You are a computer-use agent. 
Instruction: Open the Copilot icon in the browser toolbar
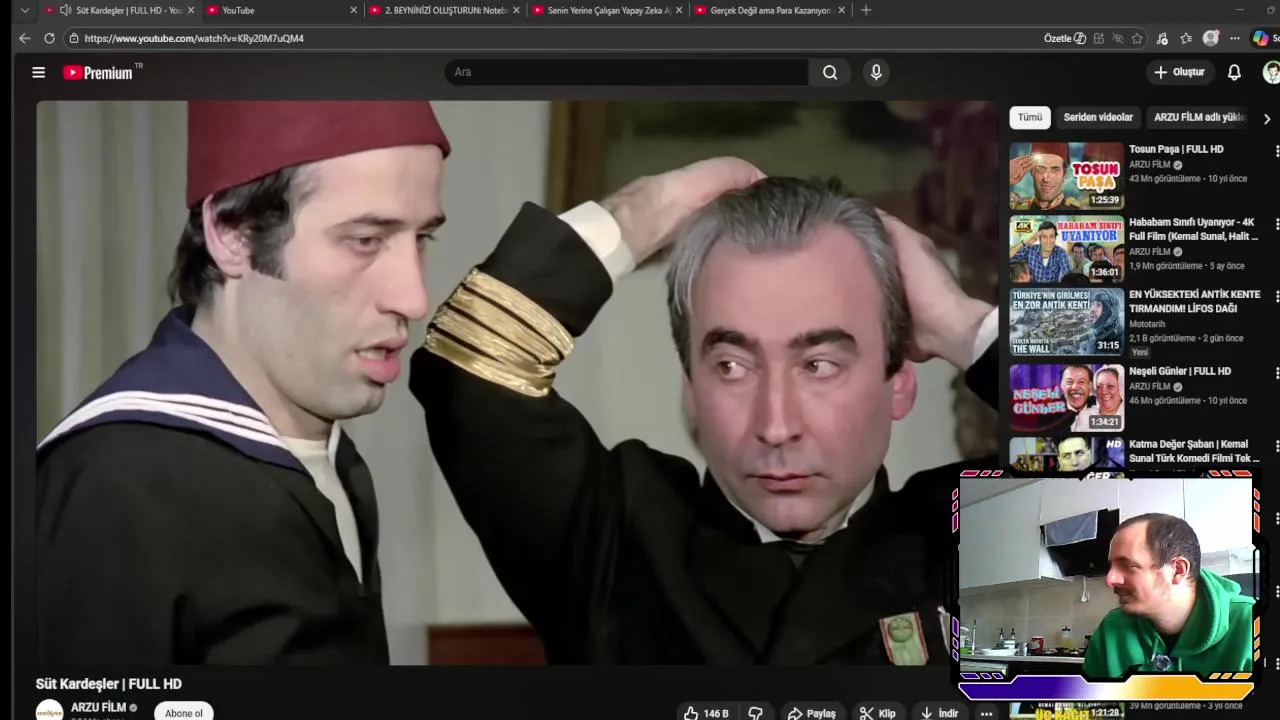tap(1261, 38)
